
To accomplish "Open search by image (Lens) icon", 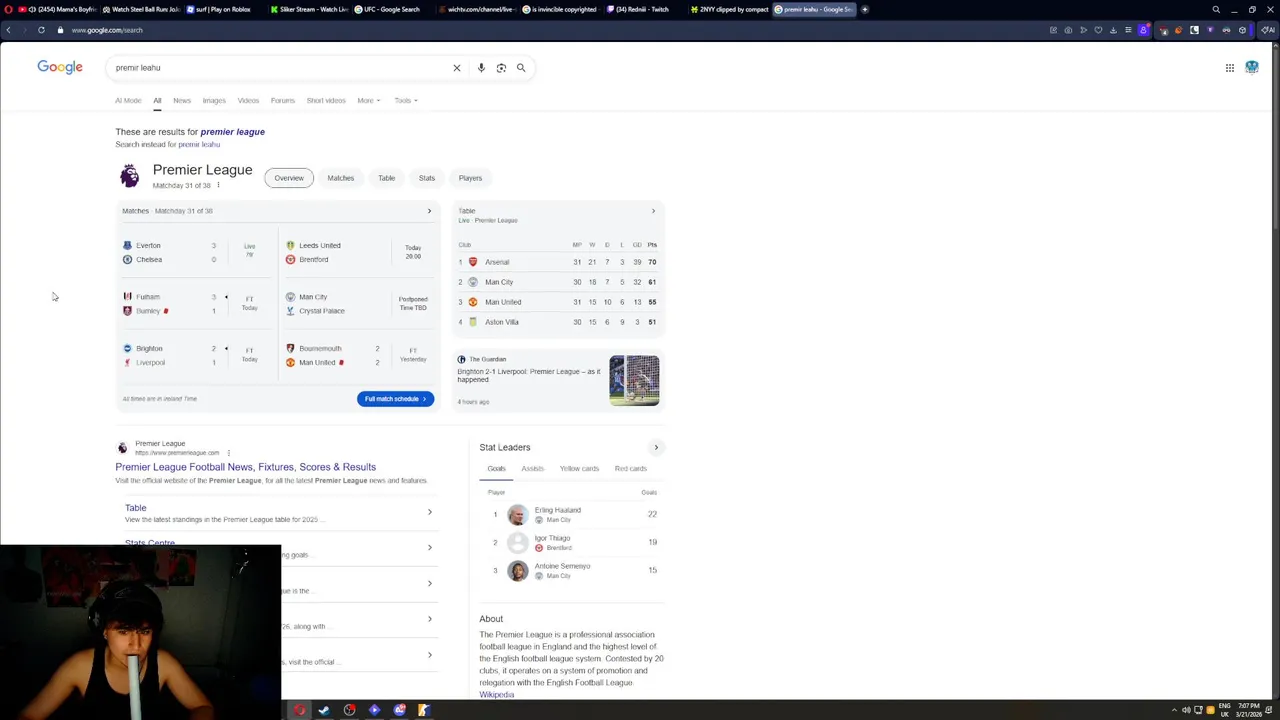I will pyautogui.click(x=501, y=68).
